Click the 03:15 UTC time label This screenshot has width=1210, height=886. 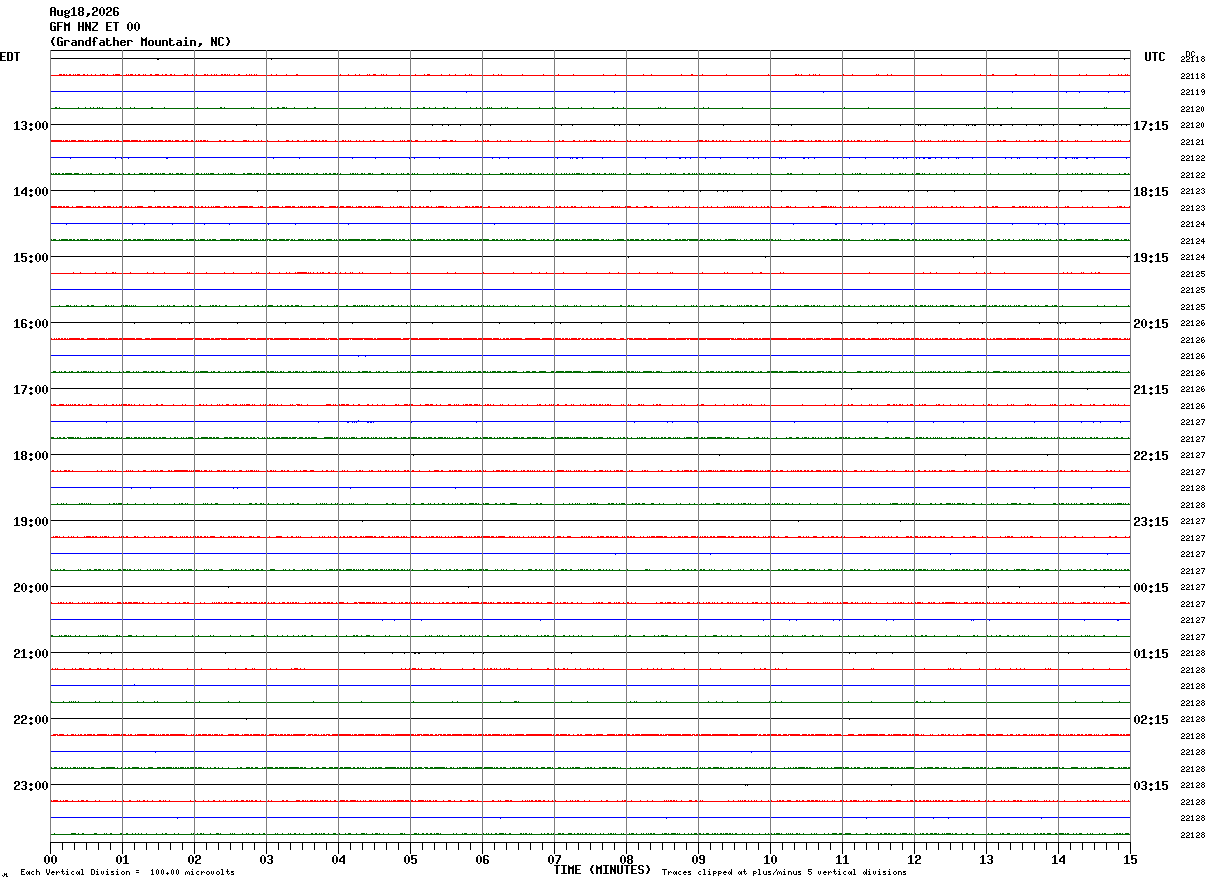(1151, 786)
